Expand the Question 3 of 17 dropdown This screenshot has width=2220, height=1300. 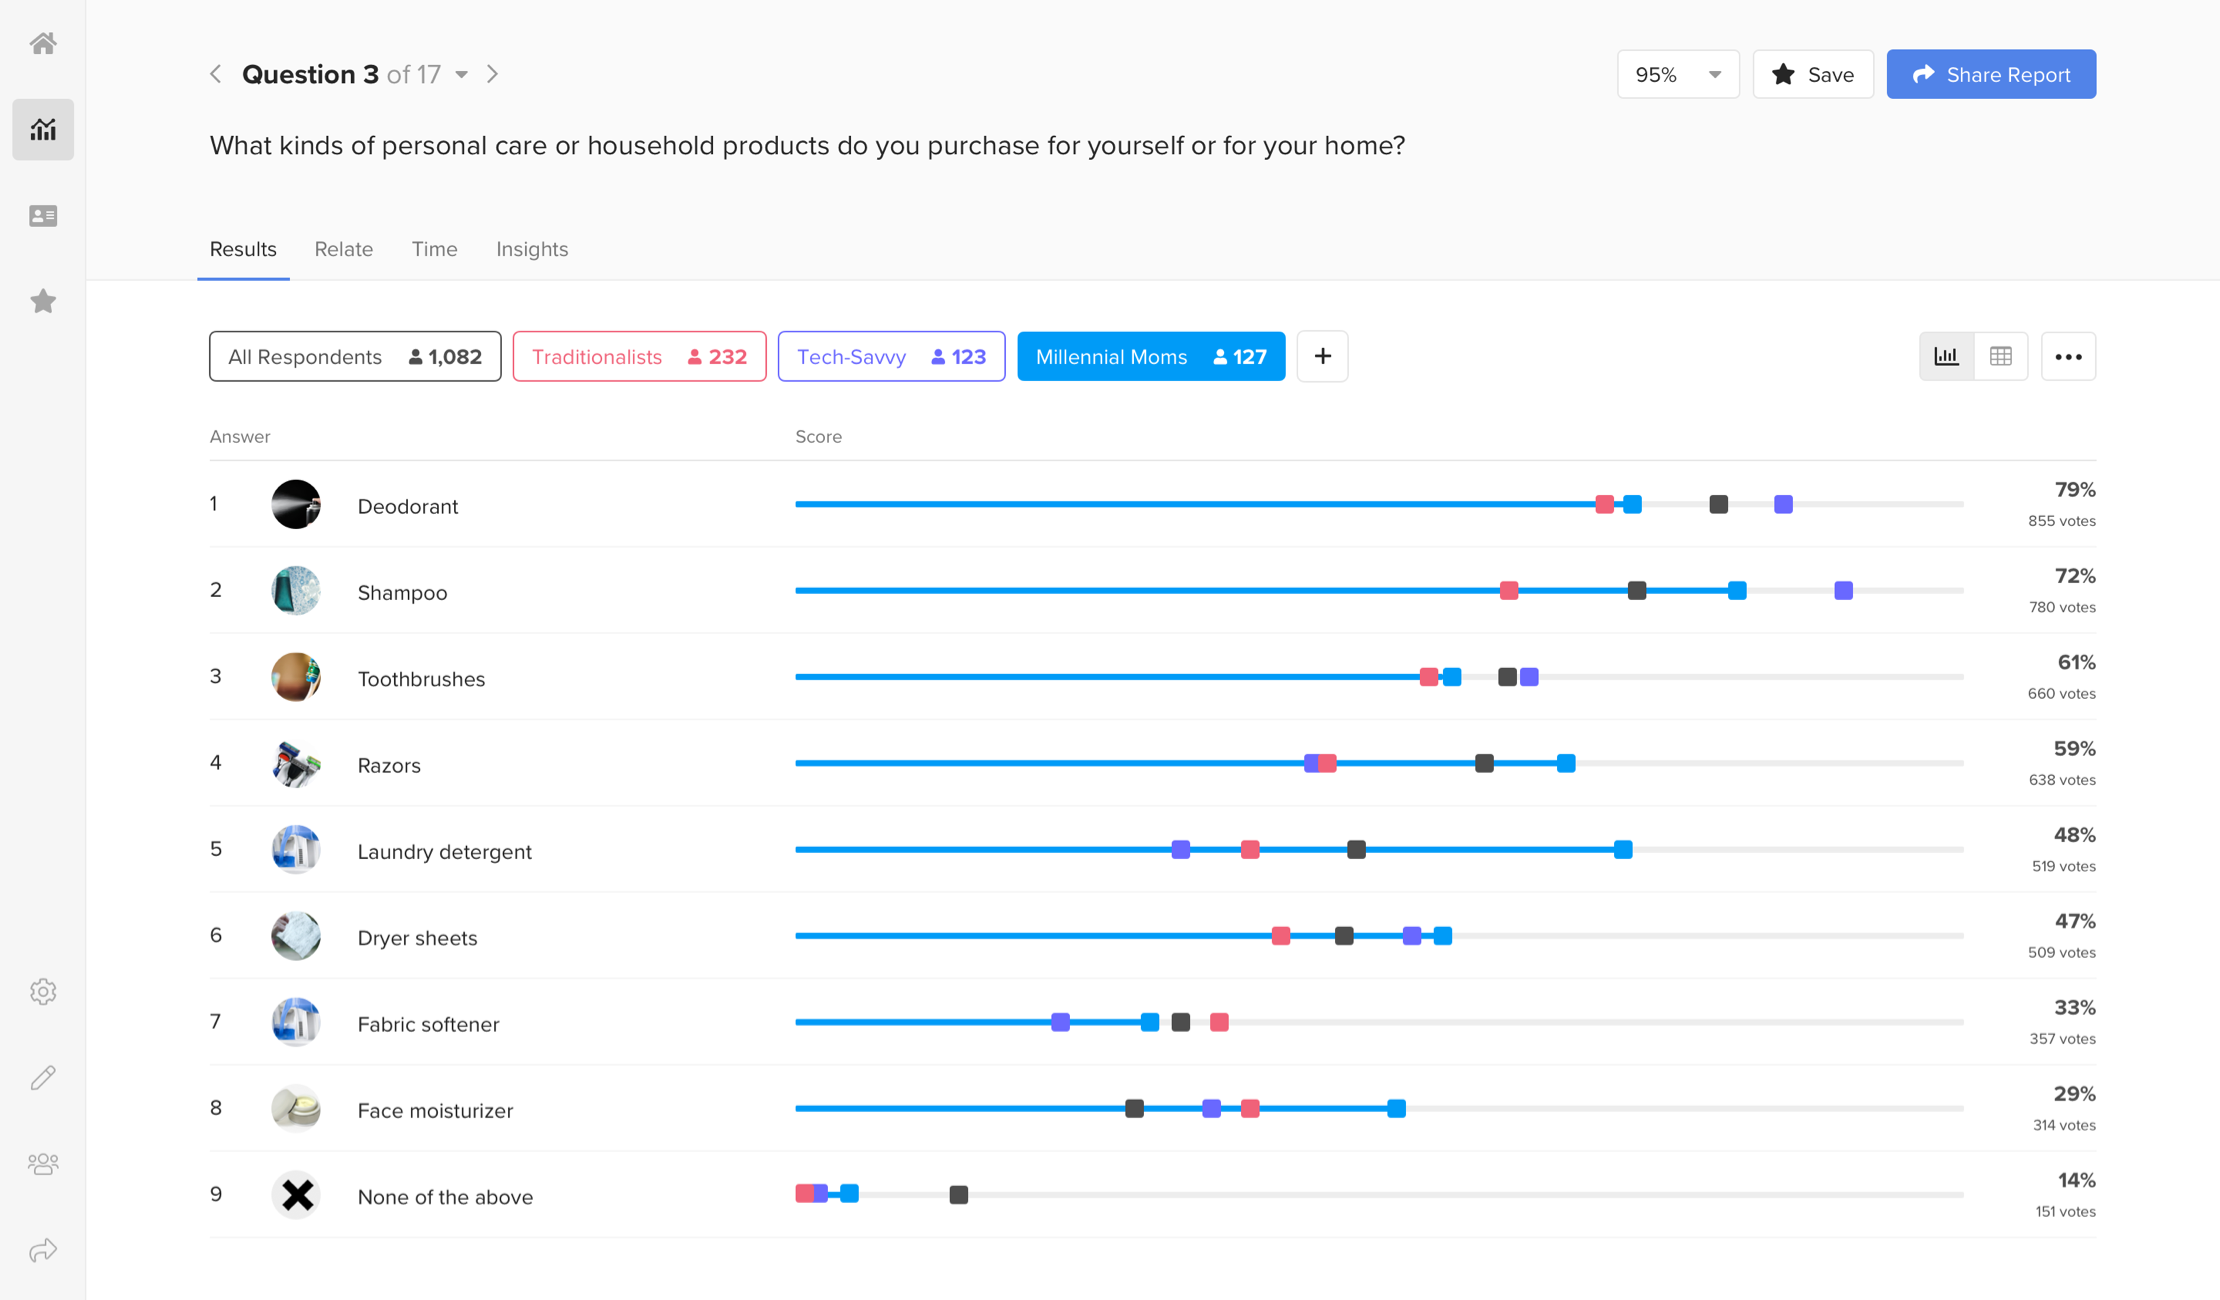pyautogui.click(x=462, y=74)
